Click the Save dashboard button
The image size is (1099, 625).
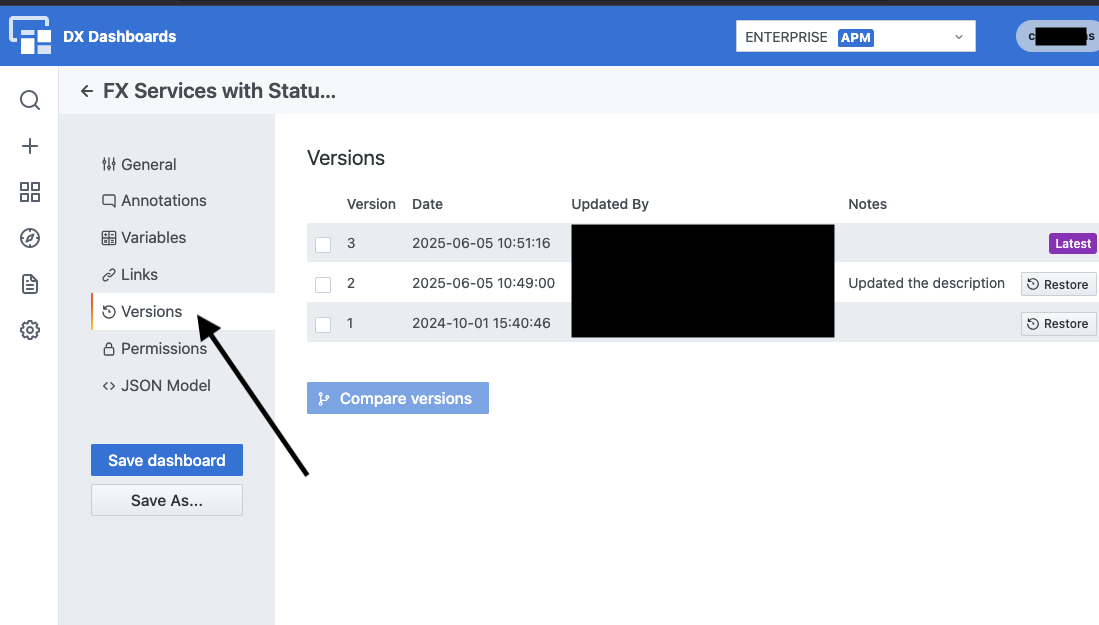point(166,460)
